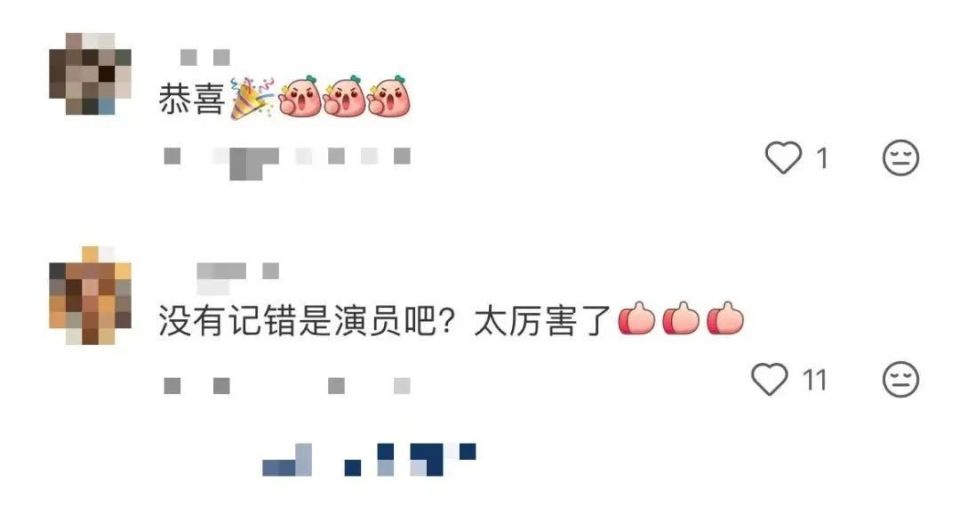Select the comment "没有记错是演员吧？太厉害了"

385,320
